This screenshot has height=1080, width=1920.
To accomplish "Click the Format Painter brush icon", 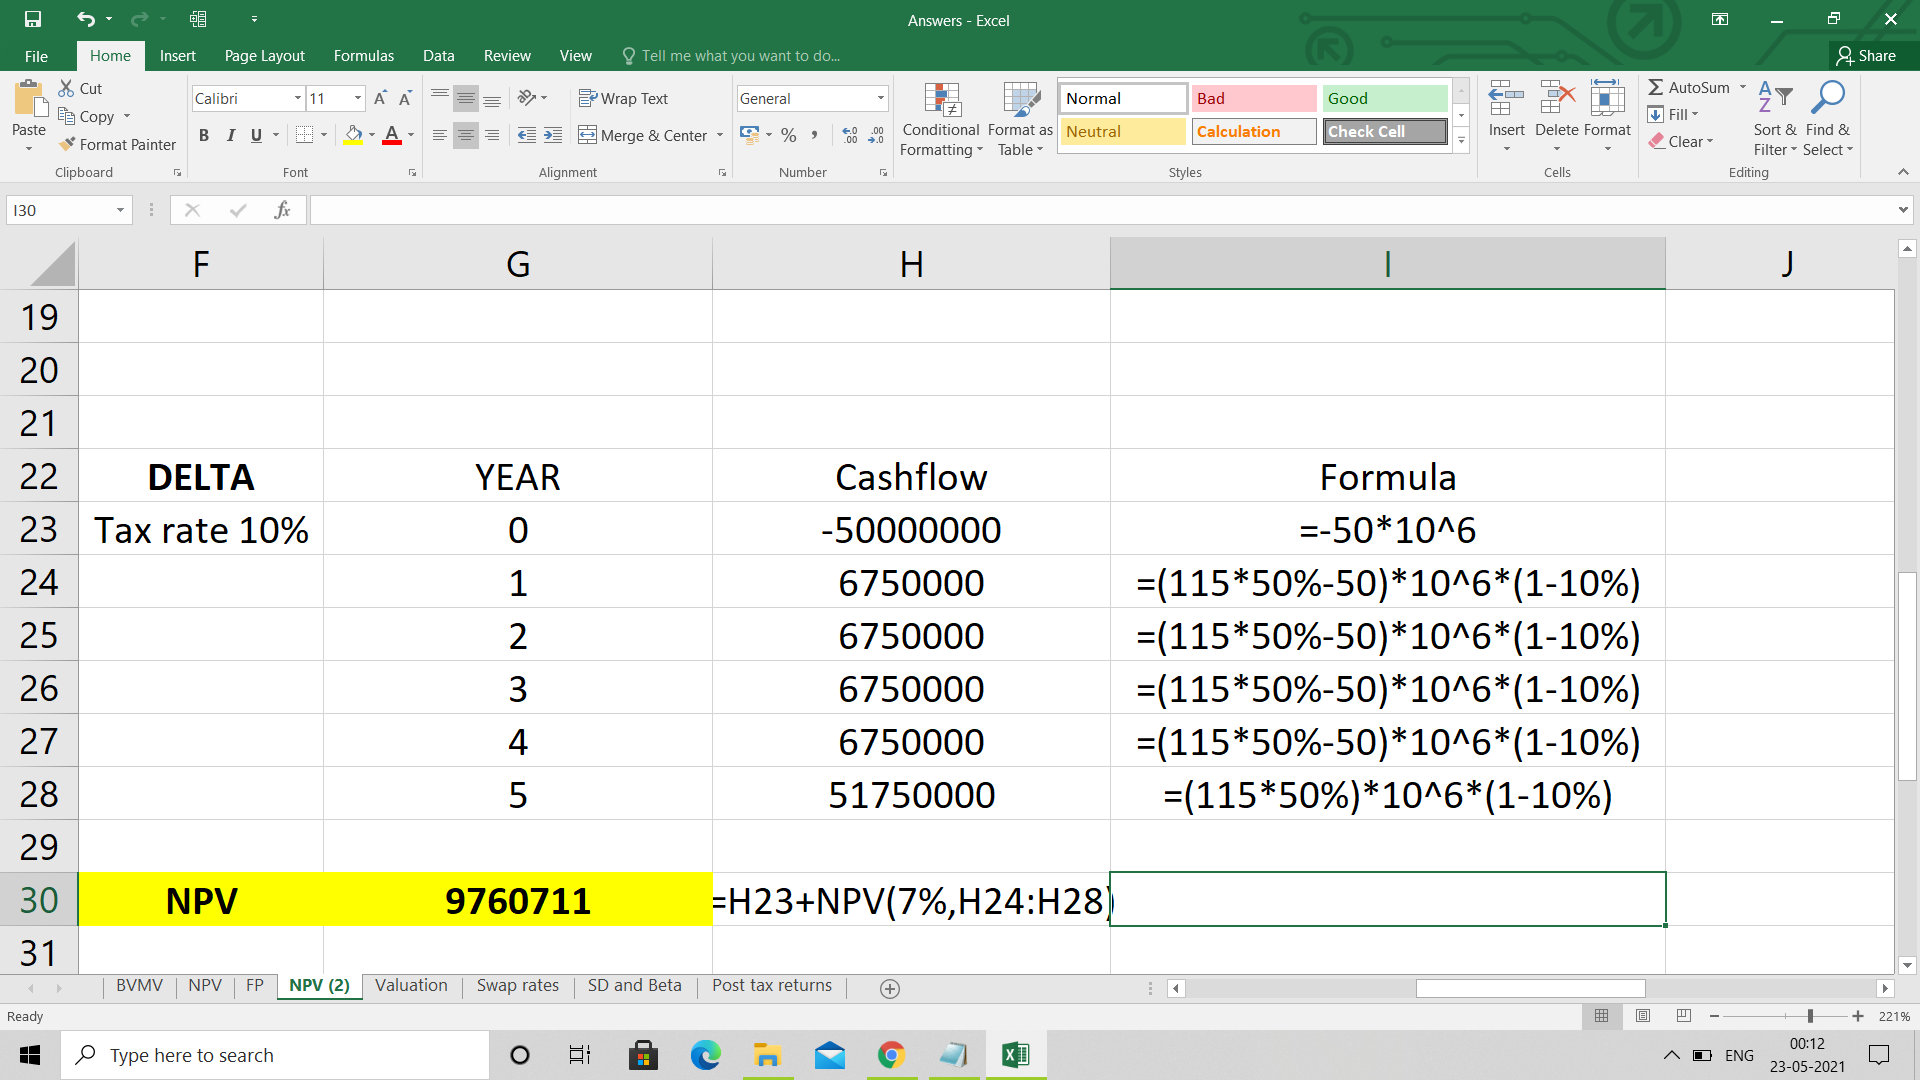I will point(68,145).
